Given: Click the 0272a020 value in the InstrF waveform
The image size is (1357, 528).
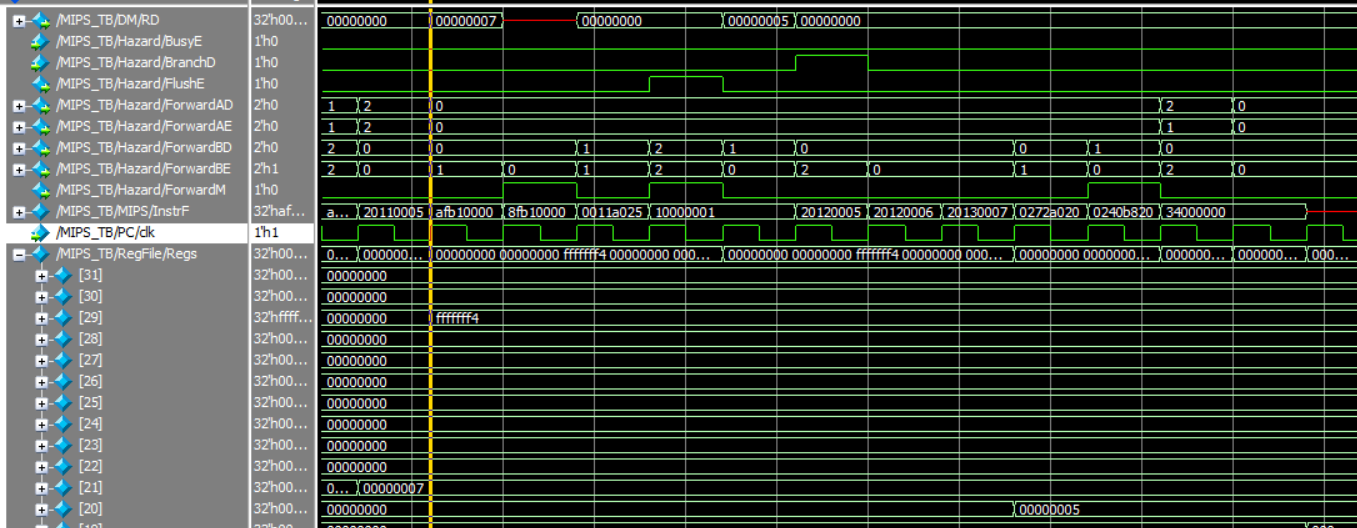Looking at the screenshot, I should coord(1050,212).
